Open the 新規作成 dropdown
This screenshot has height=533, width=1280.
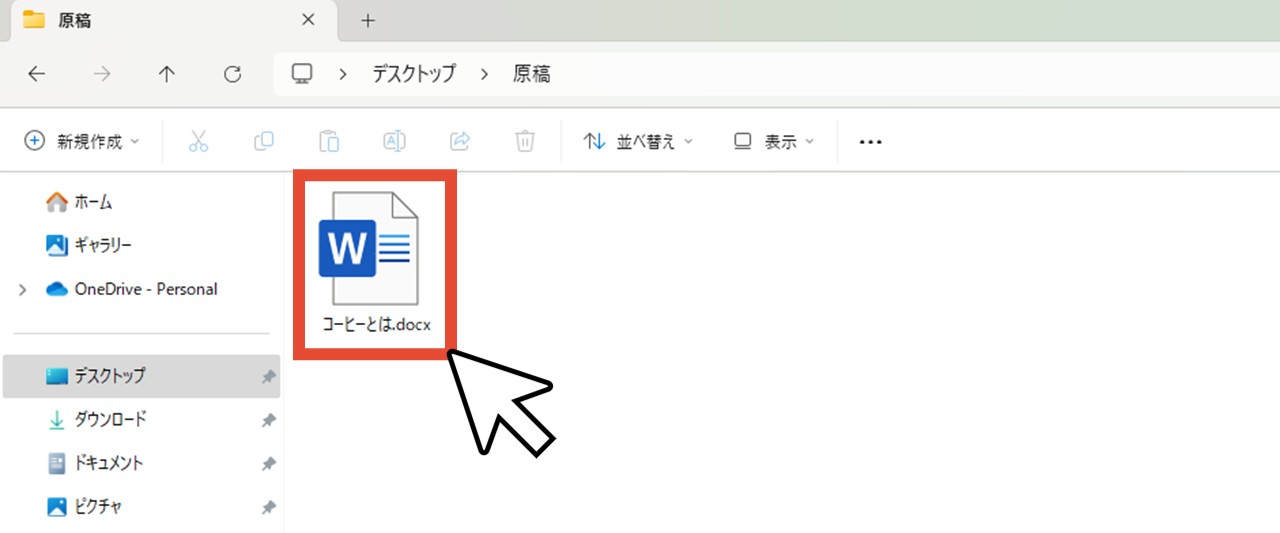(82, 141)
